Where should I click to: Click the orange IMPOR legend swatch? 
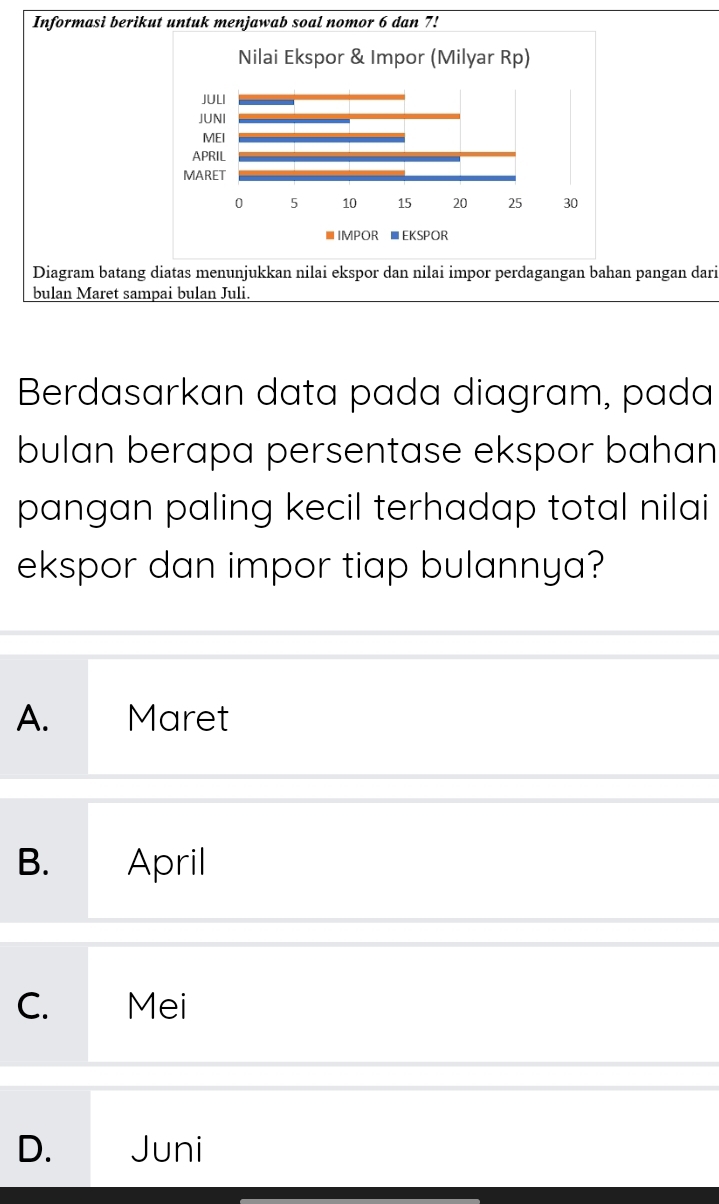pyautogui.click(x=329, y=236)
